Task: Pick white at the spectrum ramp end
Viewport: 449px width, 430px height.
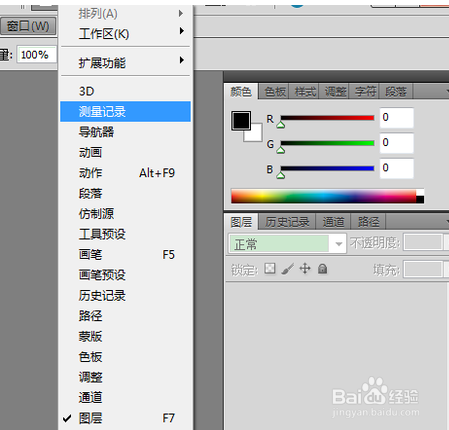Action: point(420,192)
